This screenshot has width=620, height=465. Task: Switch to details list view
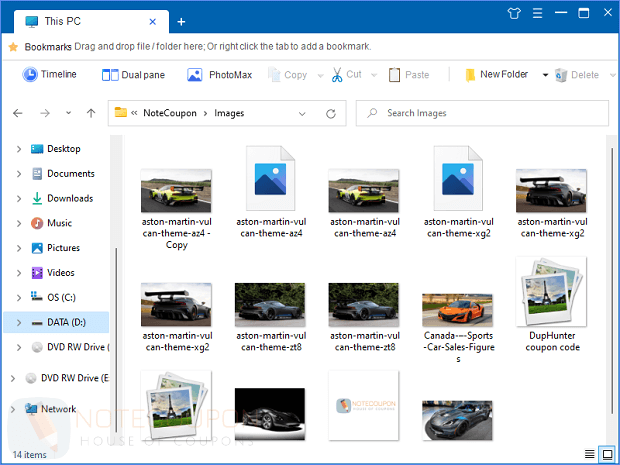[589, 454]
